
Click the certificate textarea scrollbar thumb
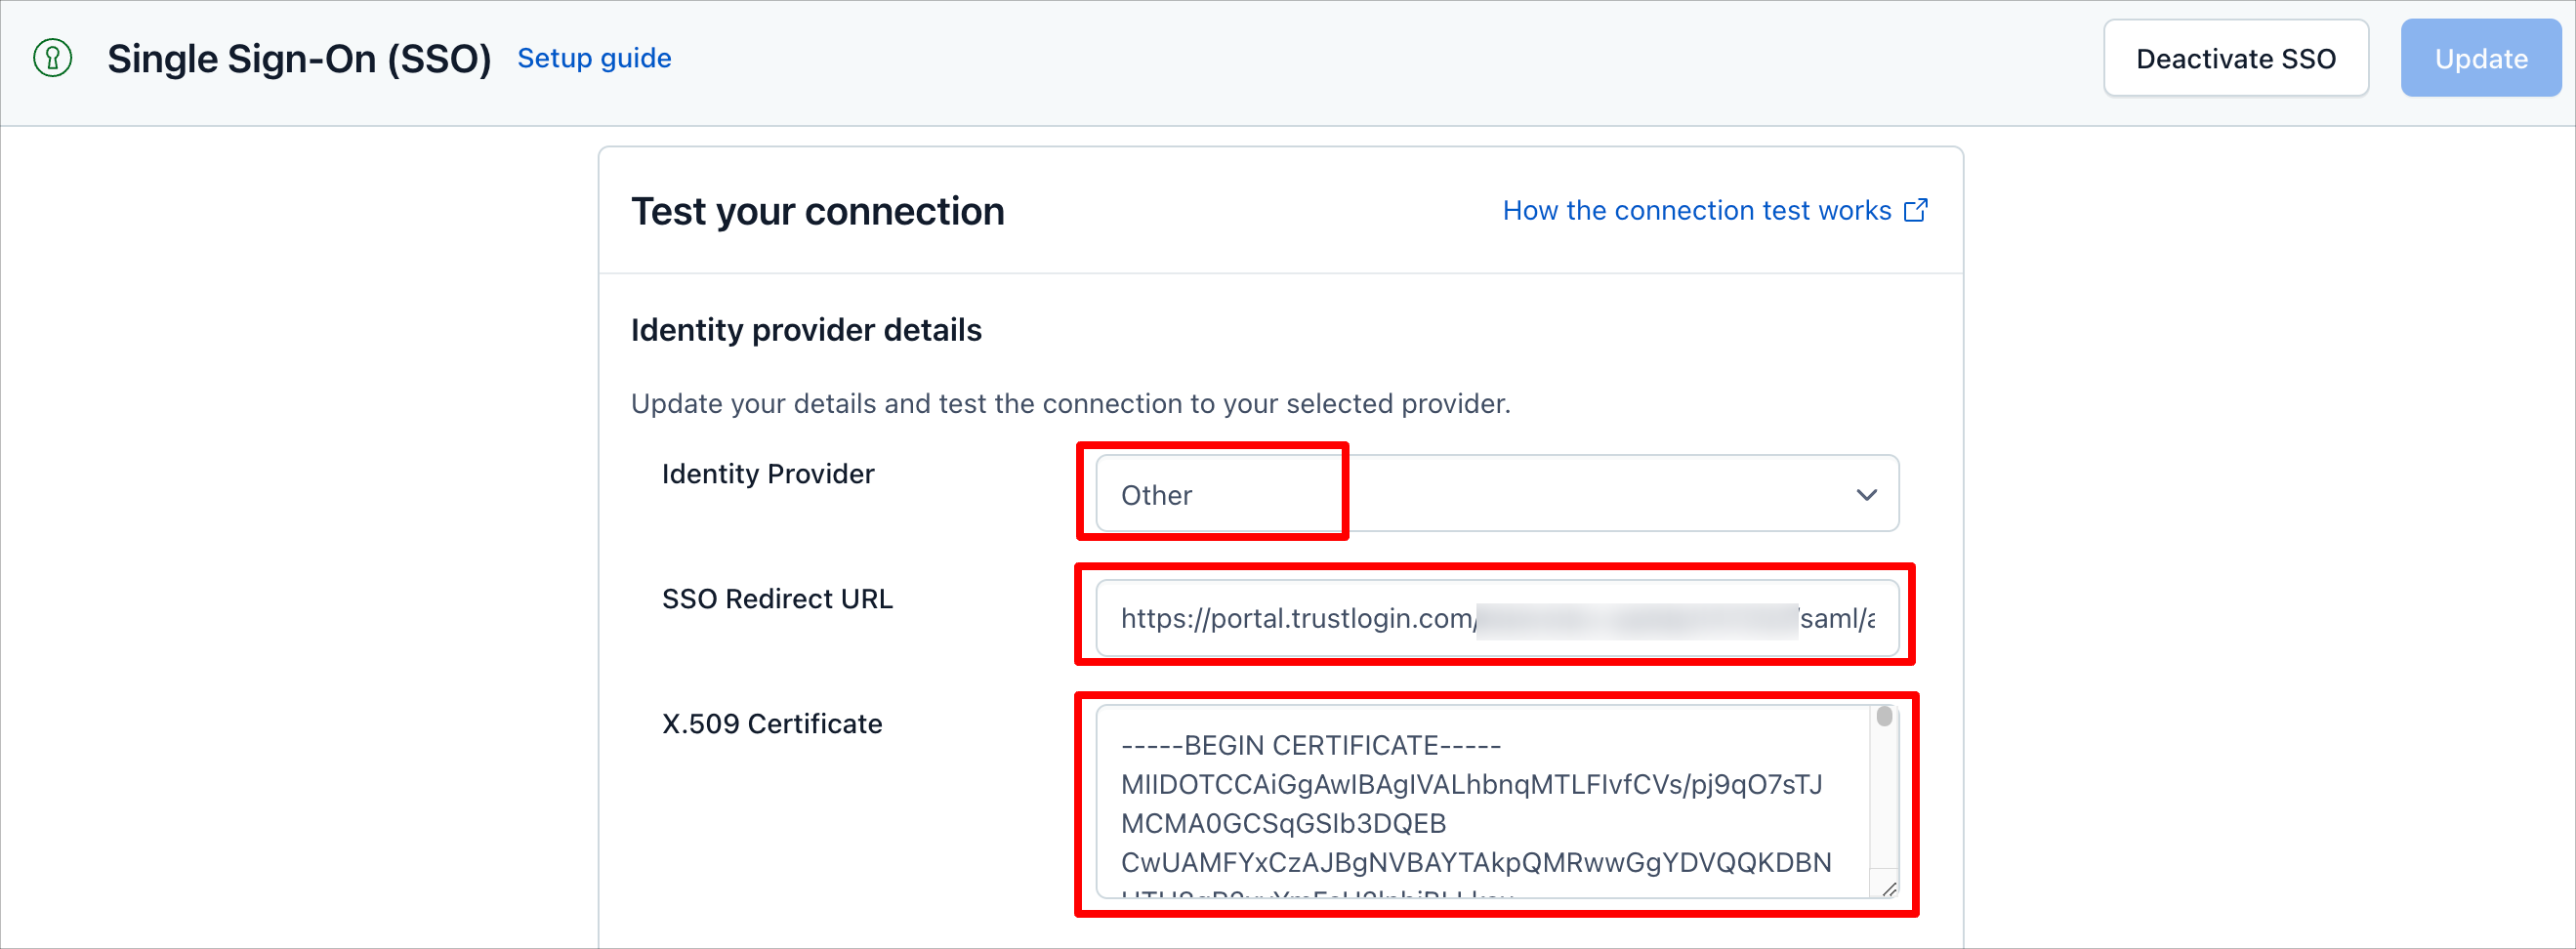[x=1884, y=716]
